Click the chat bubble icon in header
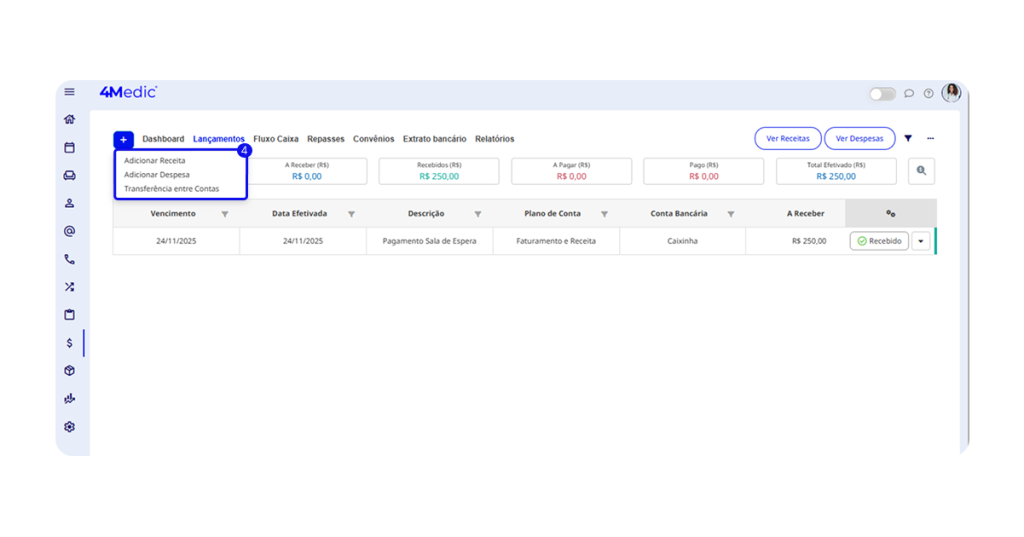1024x537 pixels. (909, 93)
